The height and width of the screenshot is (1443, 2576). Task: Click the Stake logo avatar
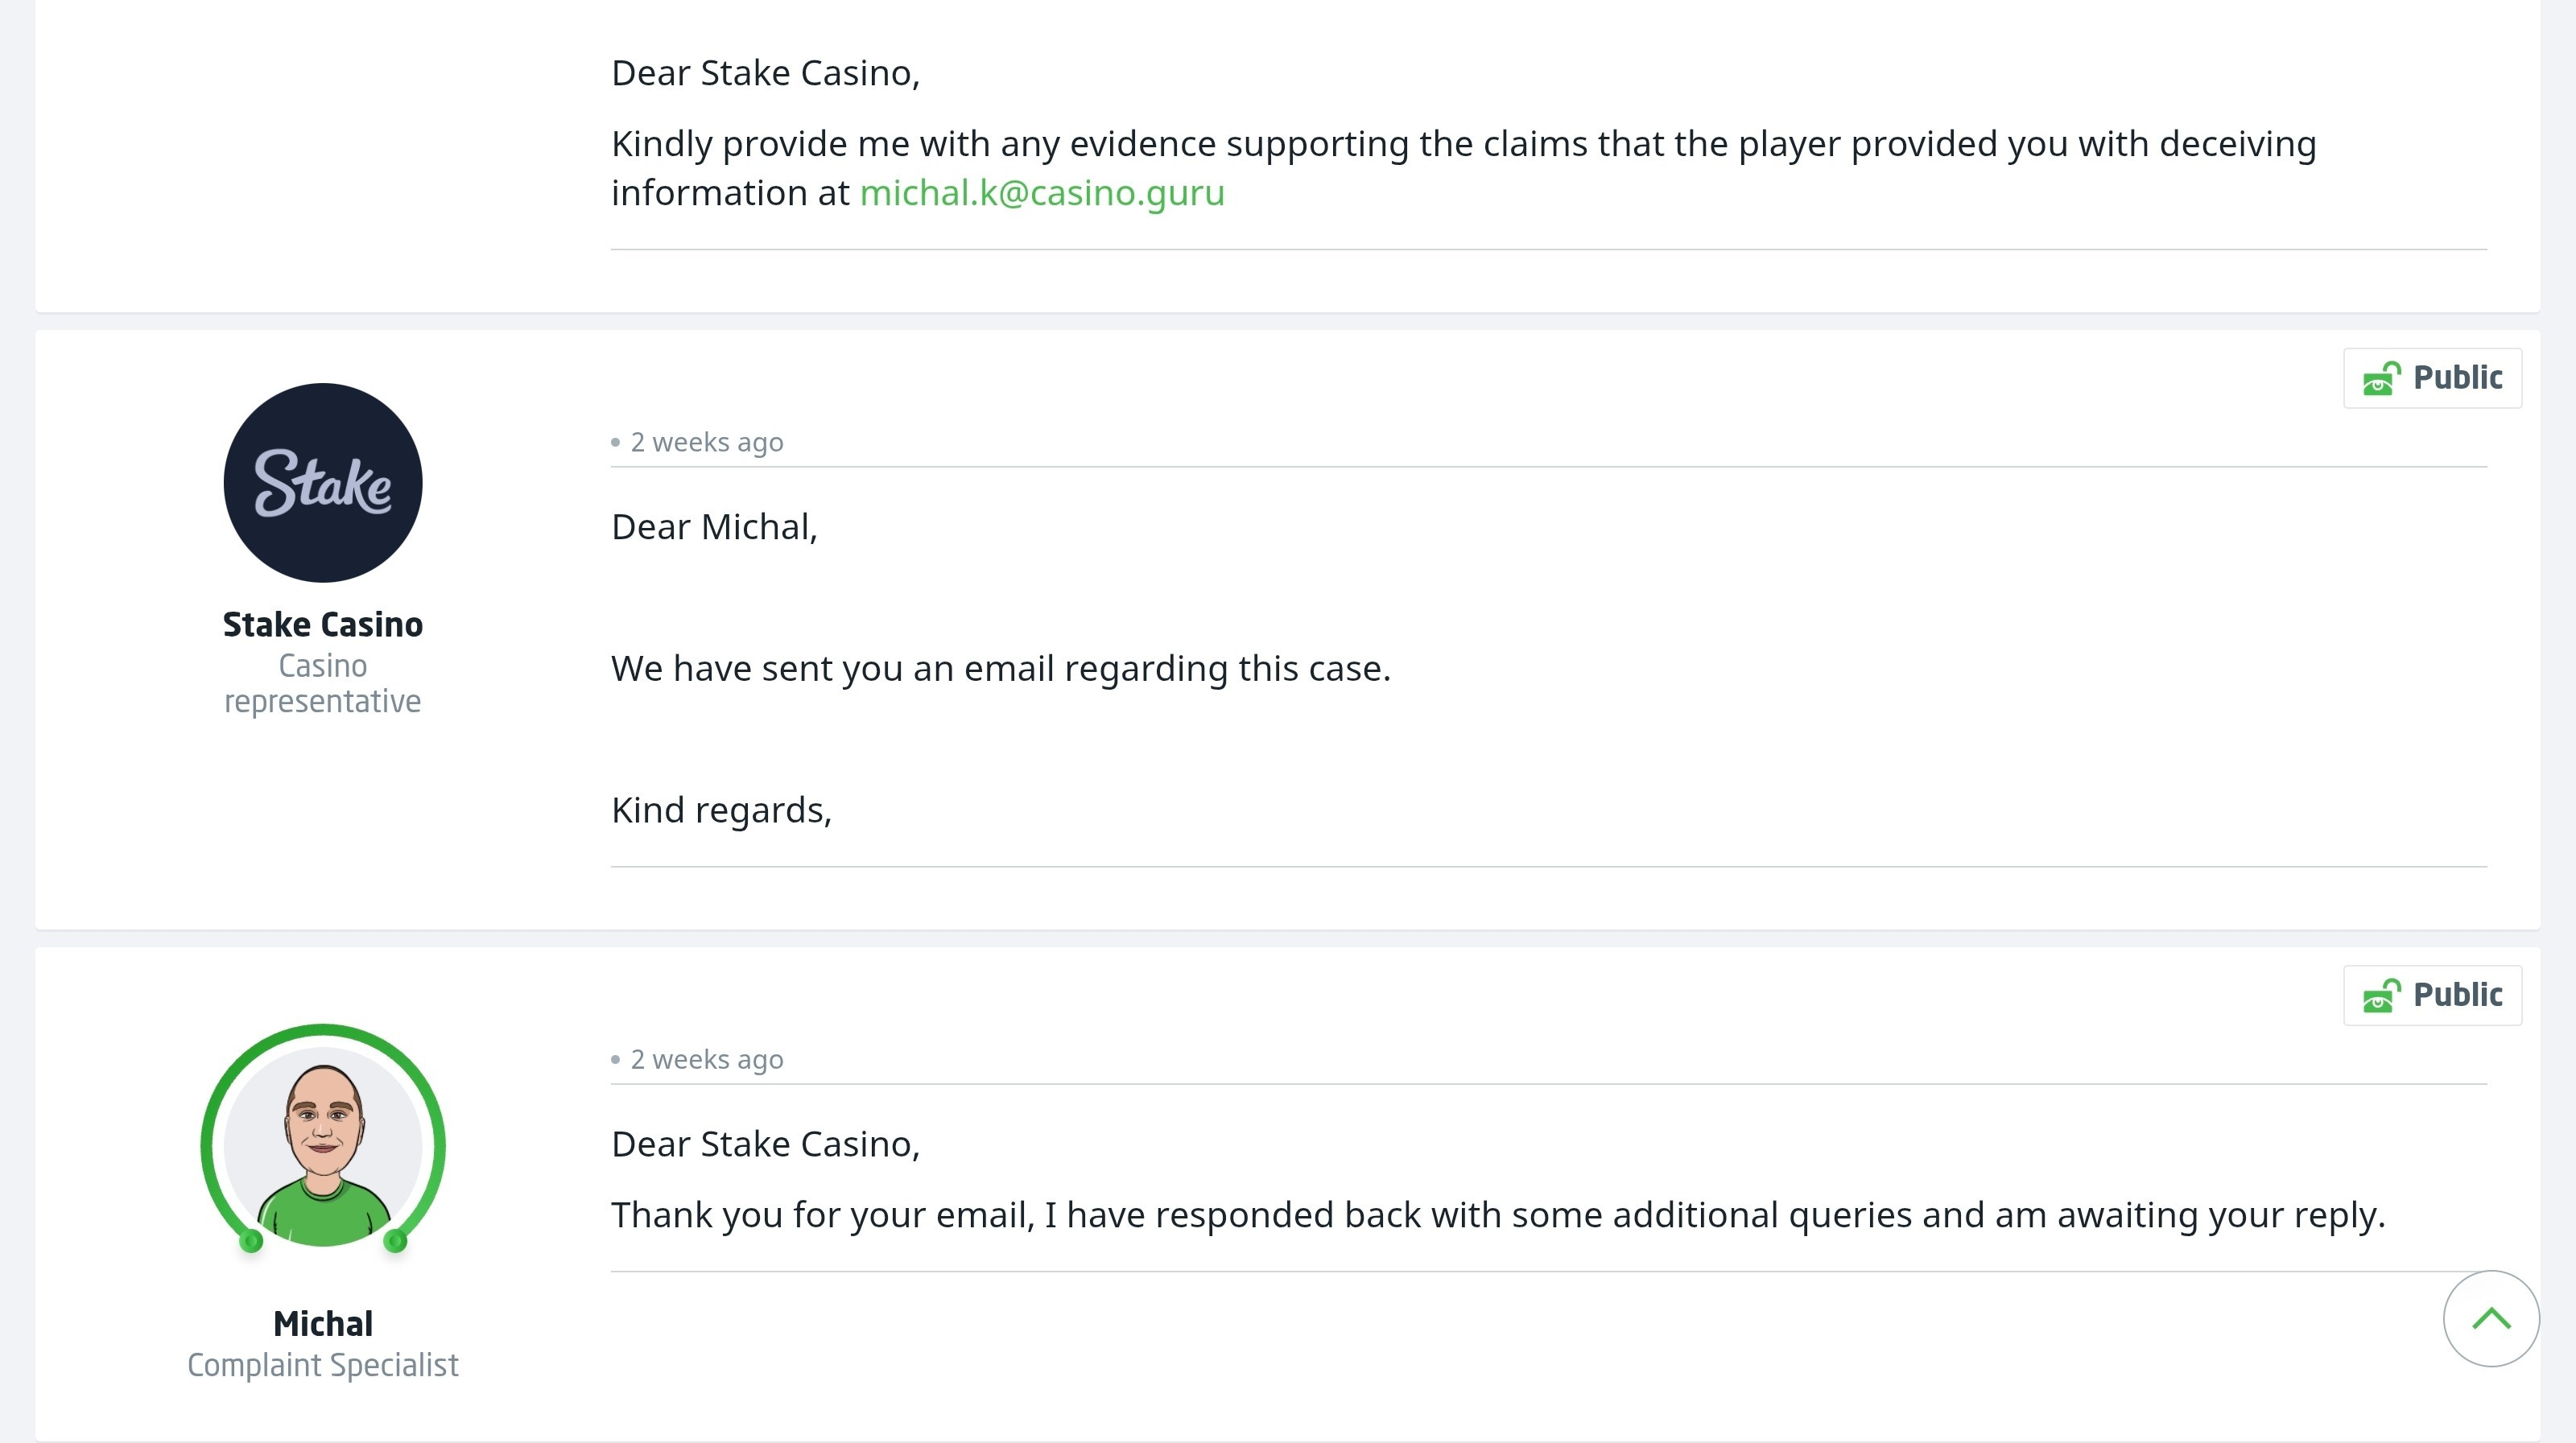323,482
